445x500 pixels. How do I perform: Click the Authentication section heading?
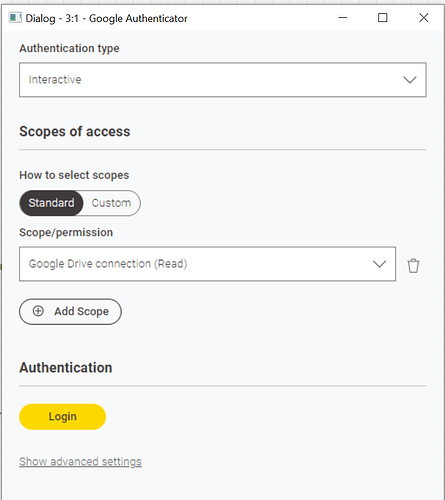coord(66,368)
